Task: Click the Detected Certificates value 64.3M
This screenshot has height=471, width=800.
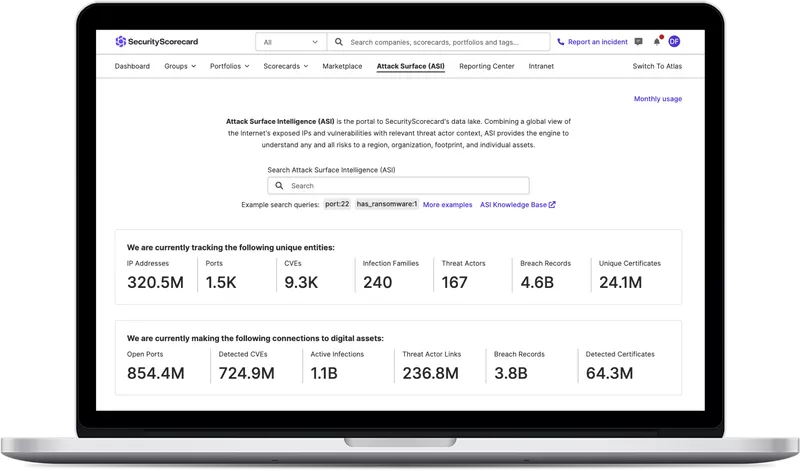Action: (609, 373)
